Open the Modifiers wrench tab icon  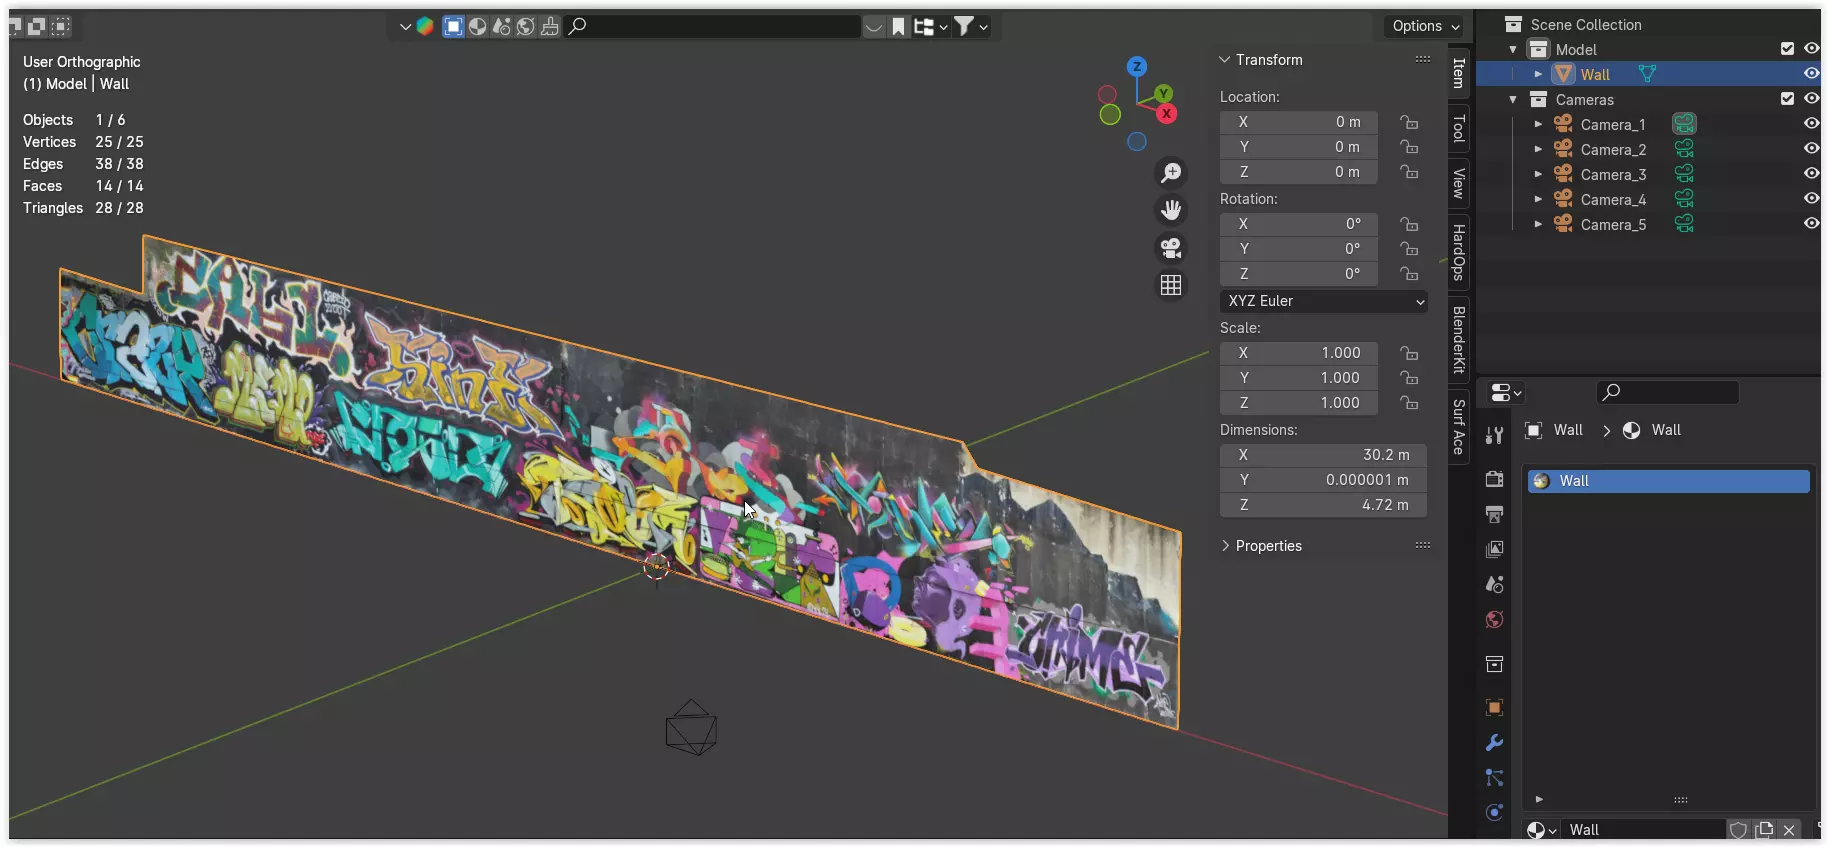(x=1494, y=742)
